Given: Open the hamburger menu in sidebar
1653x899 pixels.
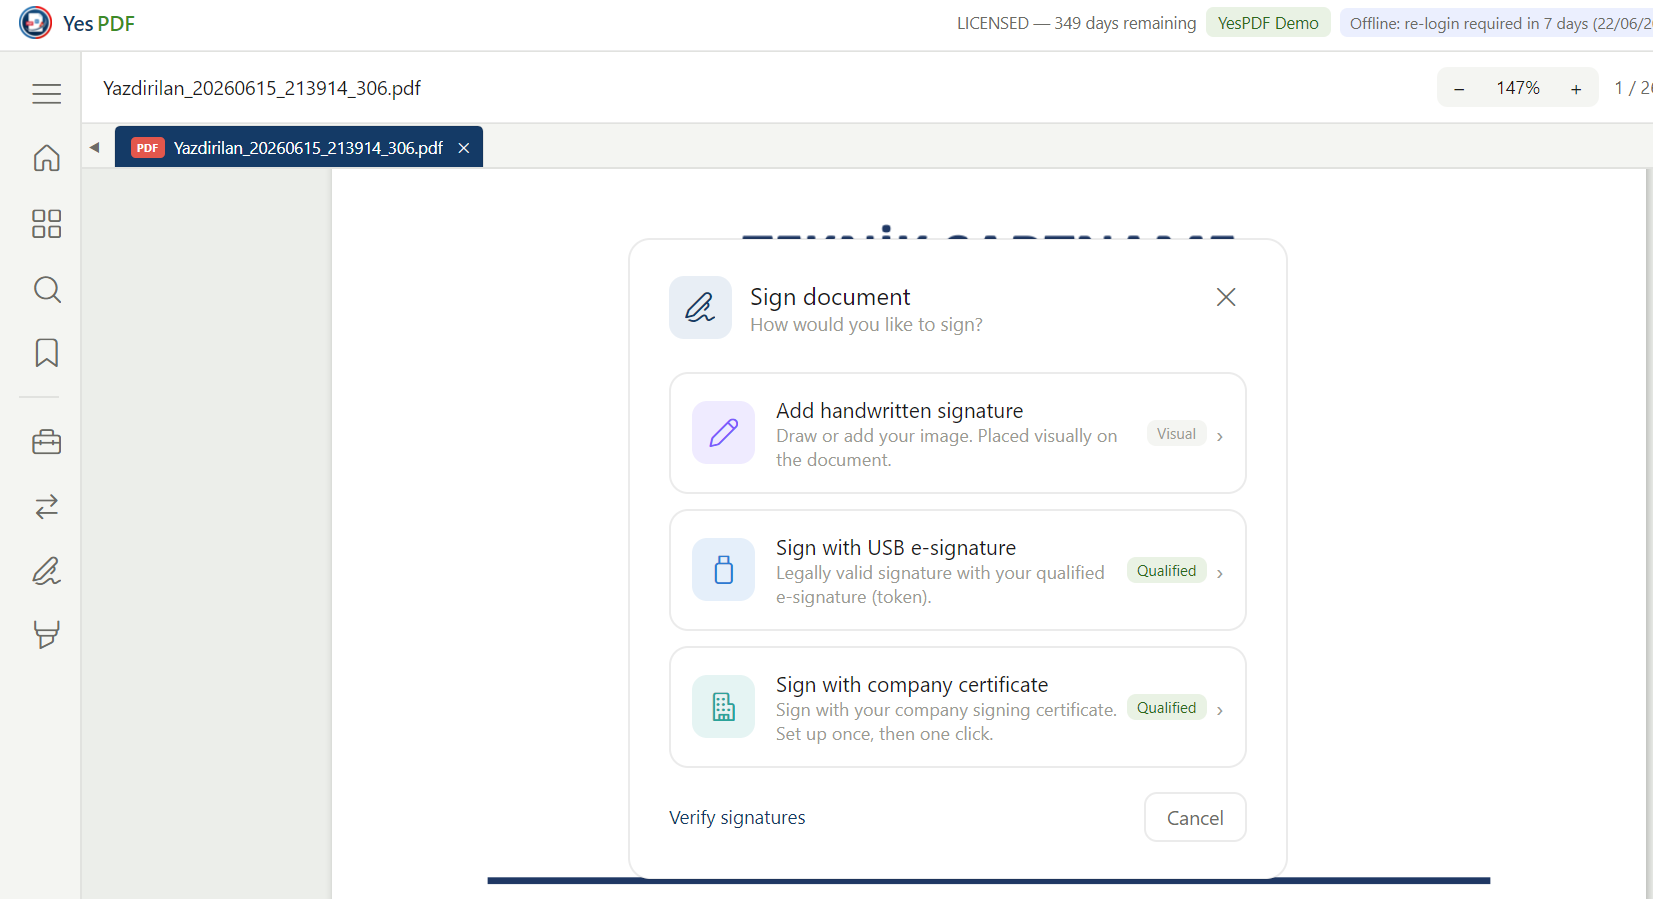Looking at the screenshot, I should (46, 93).
